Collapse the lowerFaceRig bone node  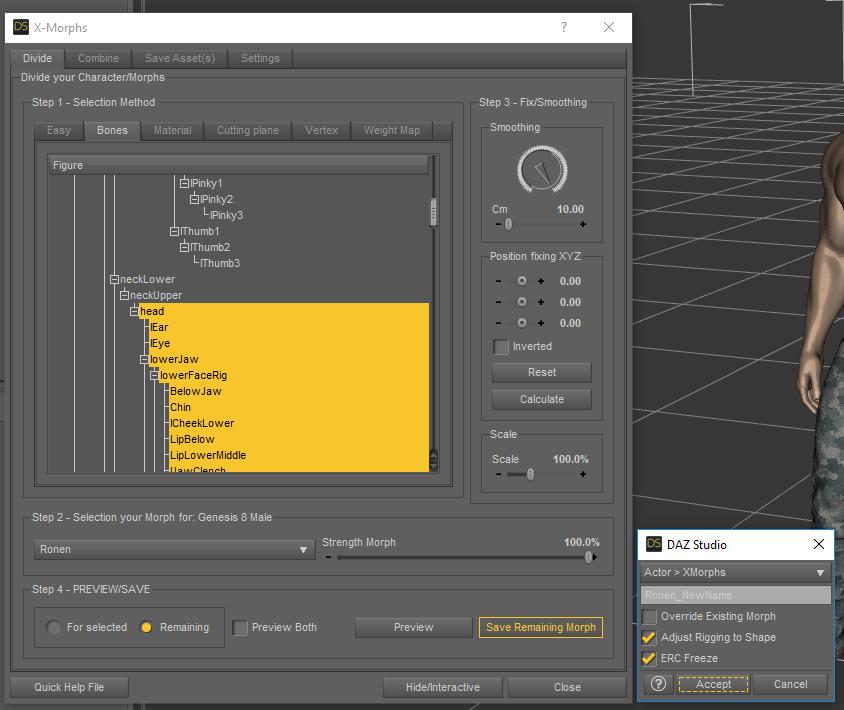(x=154, y=375)
